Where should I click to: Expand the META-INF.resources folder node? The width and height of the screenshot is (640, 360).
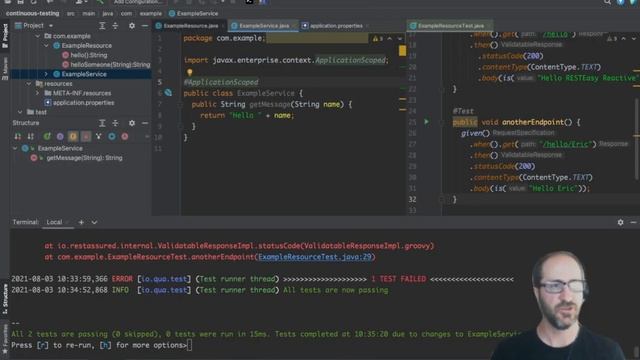click(38, 93)
